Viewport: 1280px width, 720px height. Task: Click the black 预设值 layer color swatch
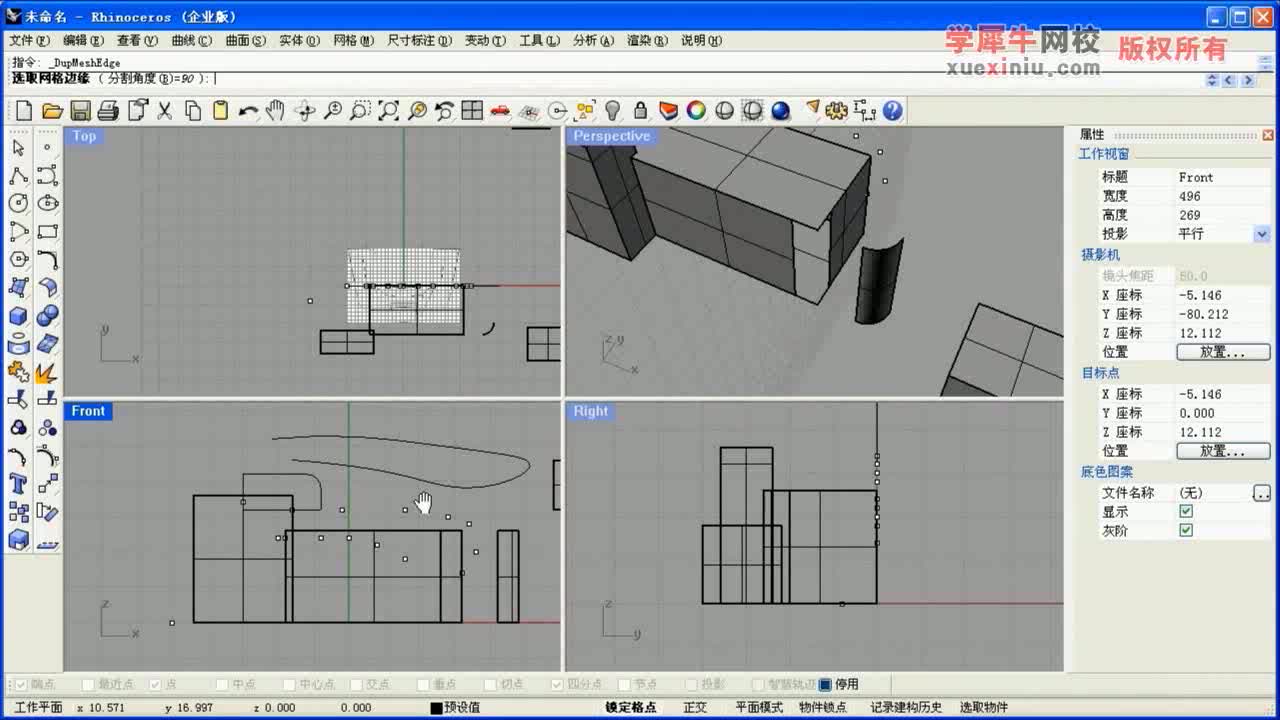click(x=436, y=708)
